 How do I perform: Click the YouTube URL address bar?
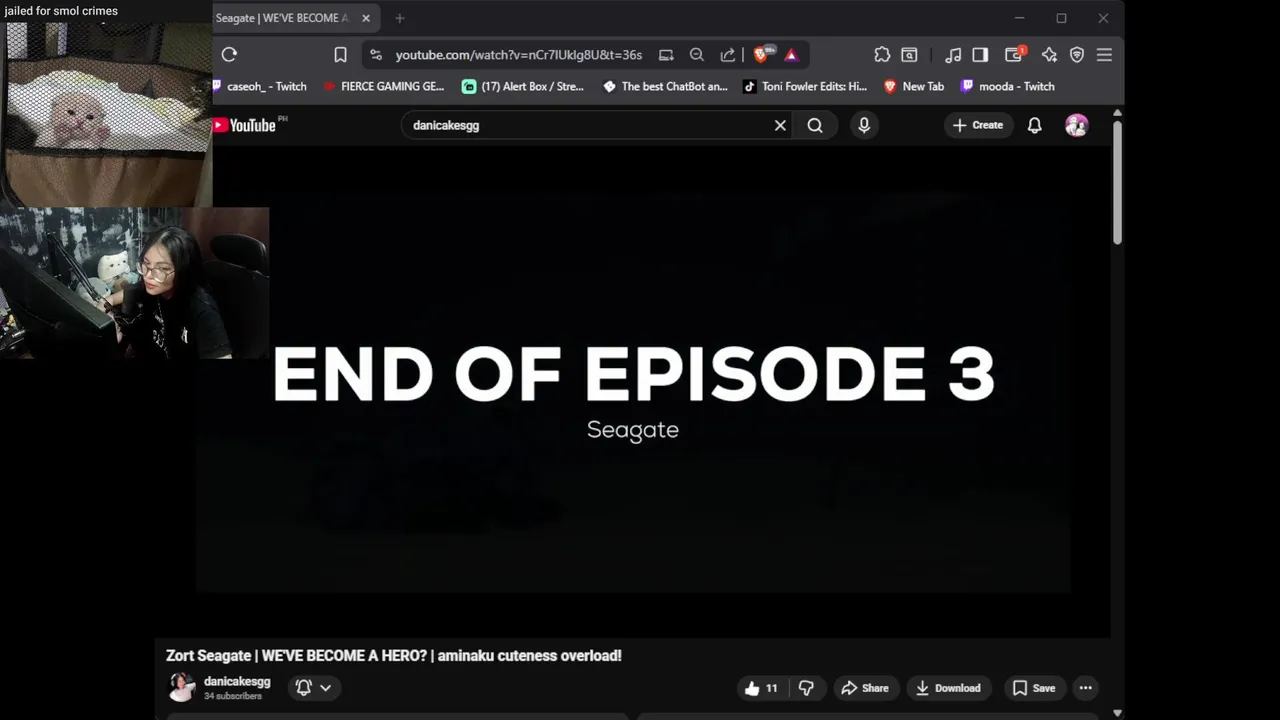point(518,55)
